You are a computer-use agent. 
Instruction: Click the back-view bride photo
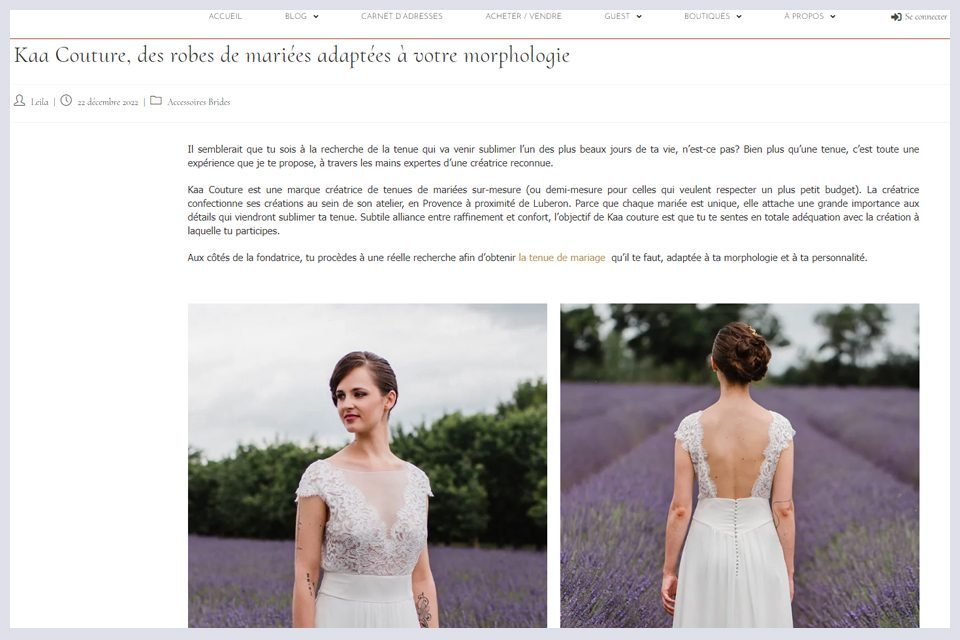pos(740,470)
